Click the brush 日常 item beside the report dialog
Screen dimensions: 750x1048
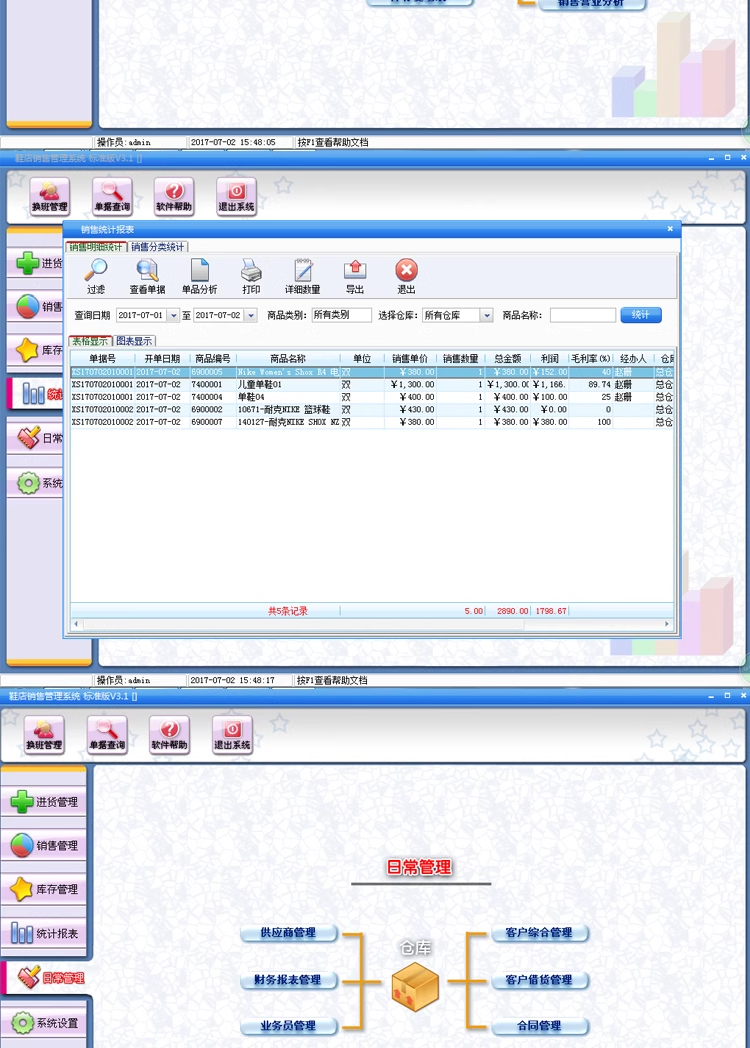[37, 438]
